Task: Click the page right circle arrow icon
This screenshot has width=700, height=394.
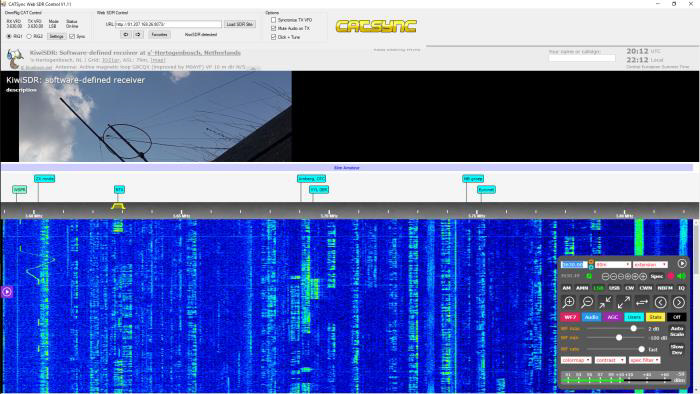Action: 679,303
